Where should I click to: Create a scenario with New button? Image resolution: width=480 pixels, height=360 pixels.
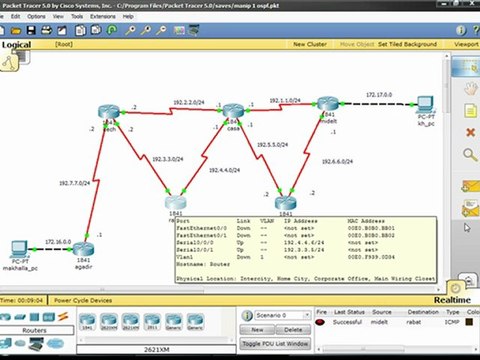(257, 330)
